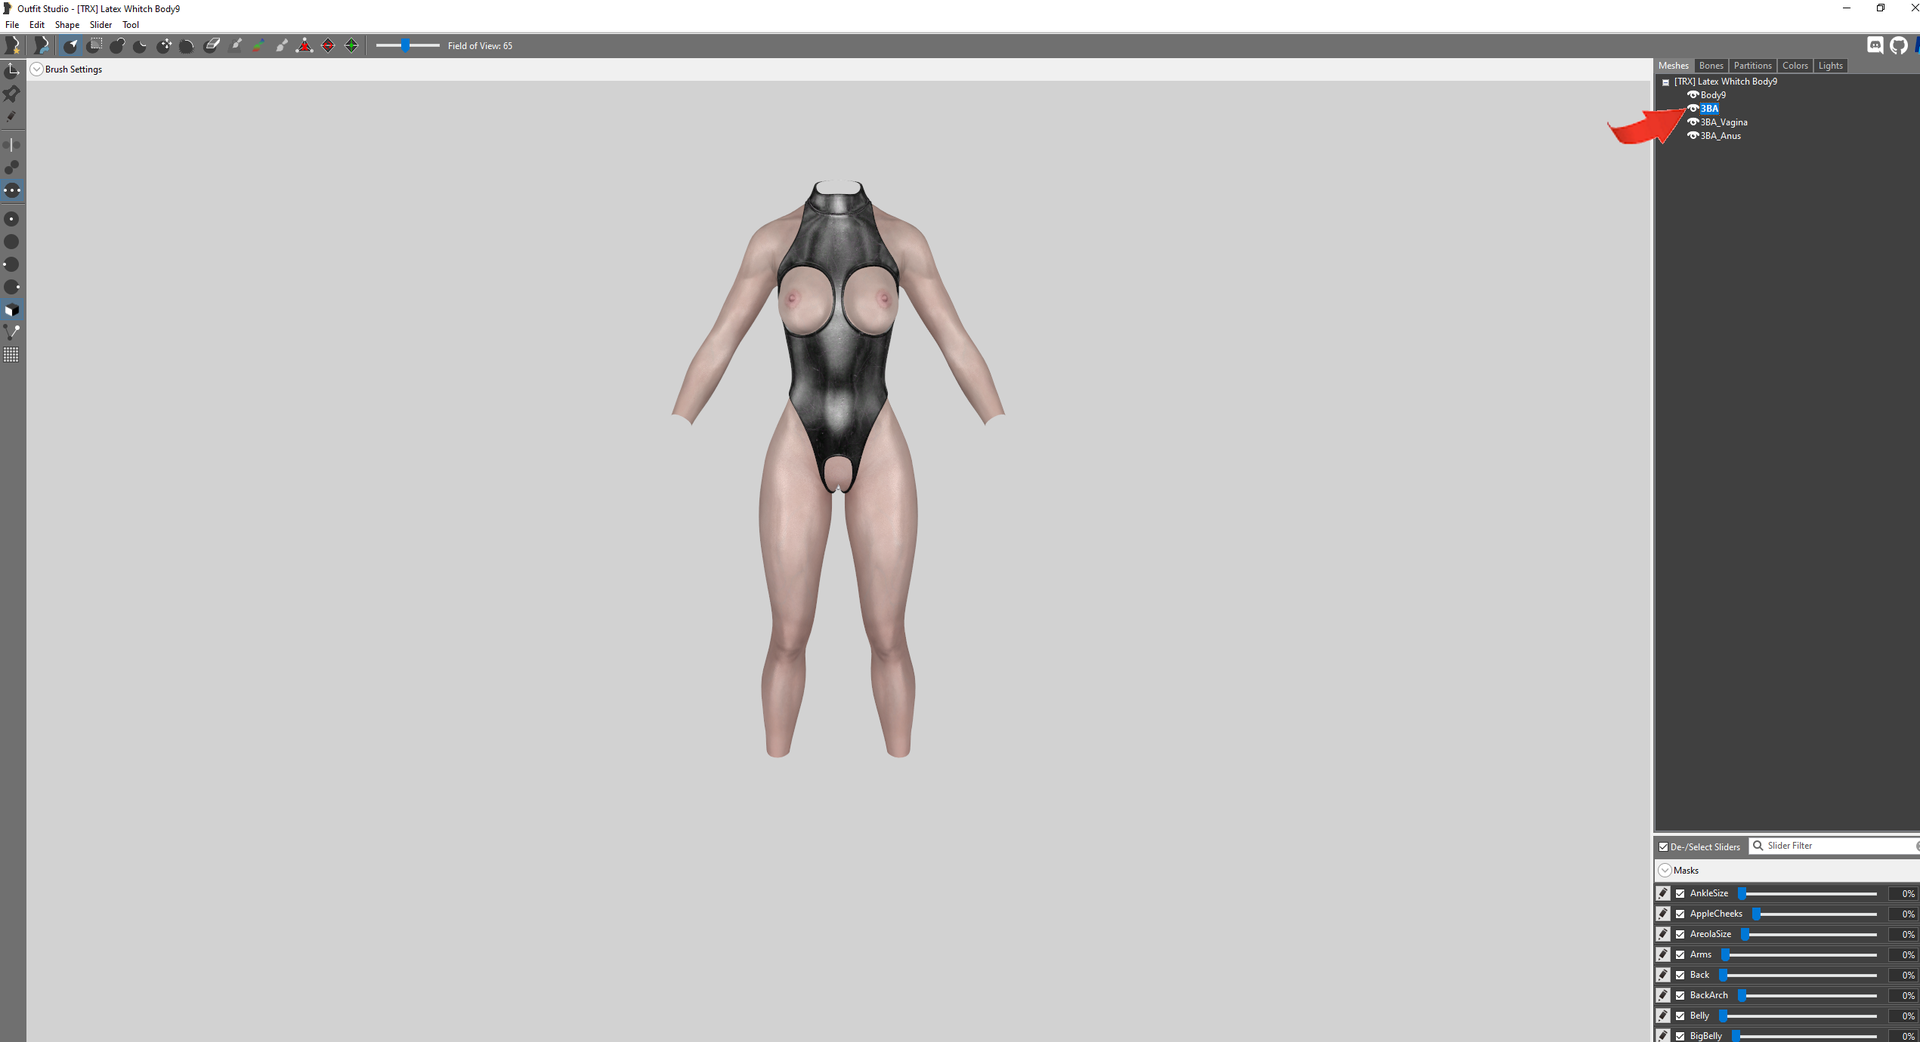Click the Load Project toolbar icon
1920x1042 pixels.
pyautogui.click(x=41, y=45)
